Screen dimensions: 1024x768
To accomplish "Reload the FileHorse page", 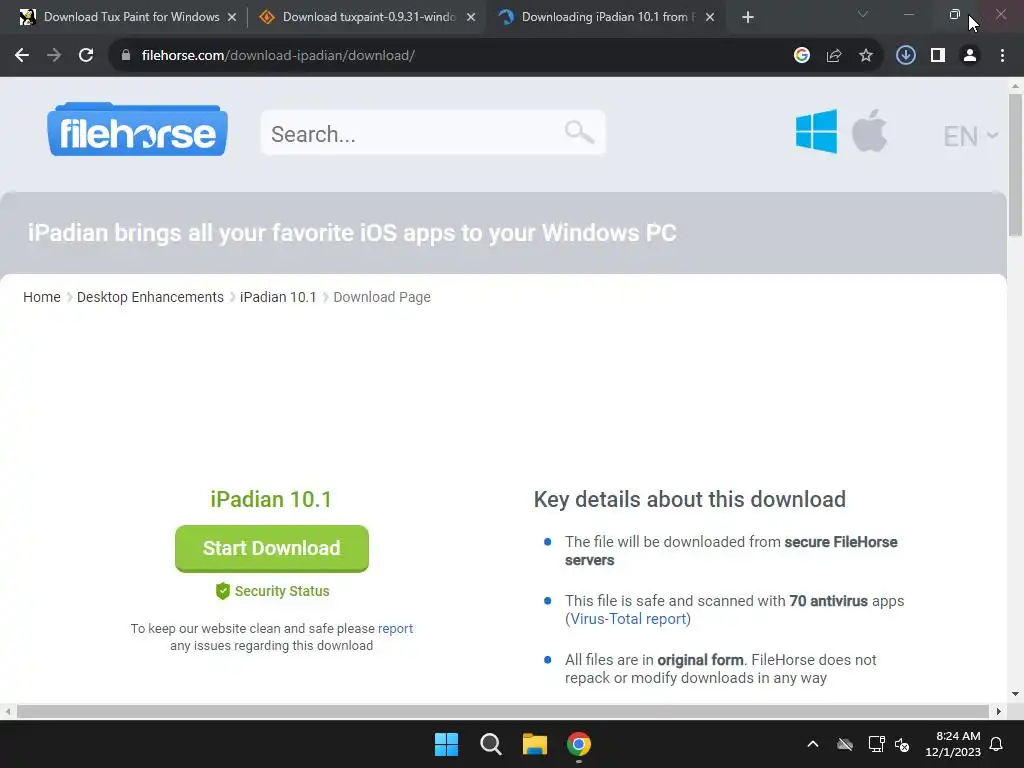I will click(86, 56).
